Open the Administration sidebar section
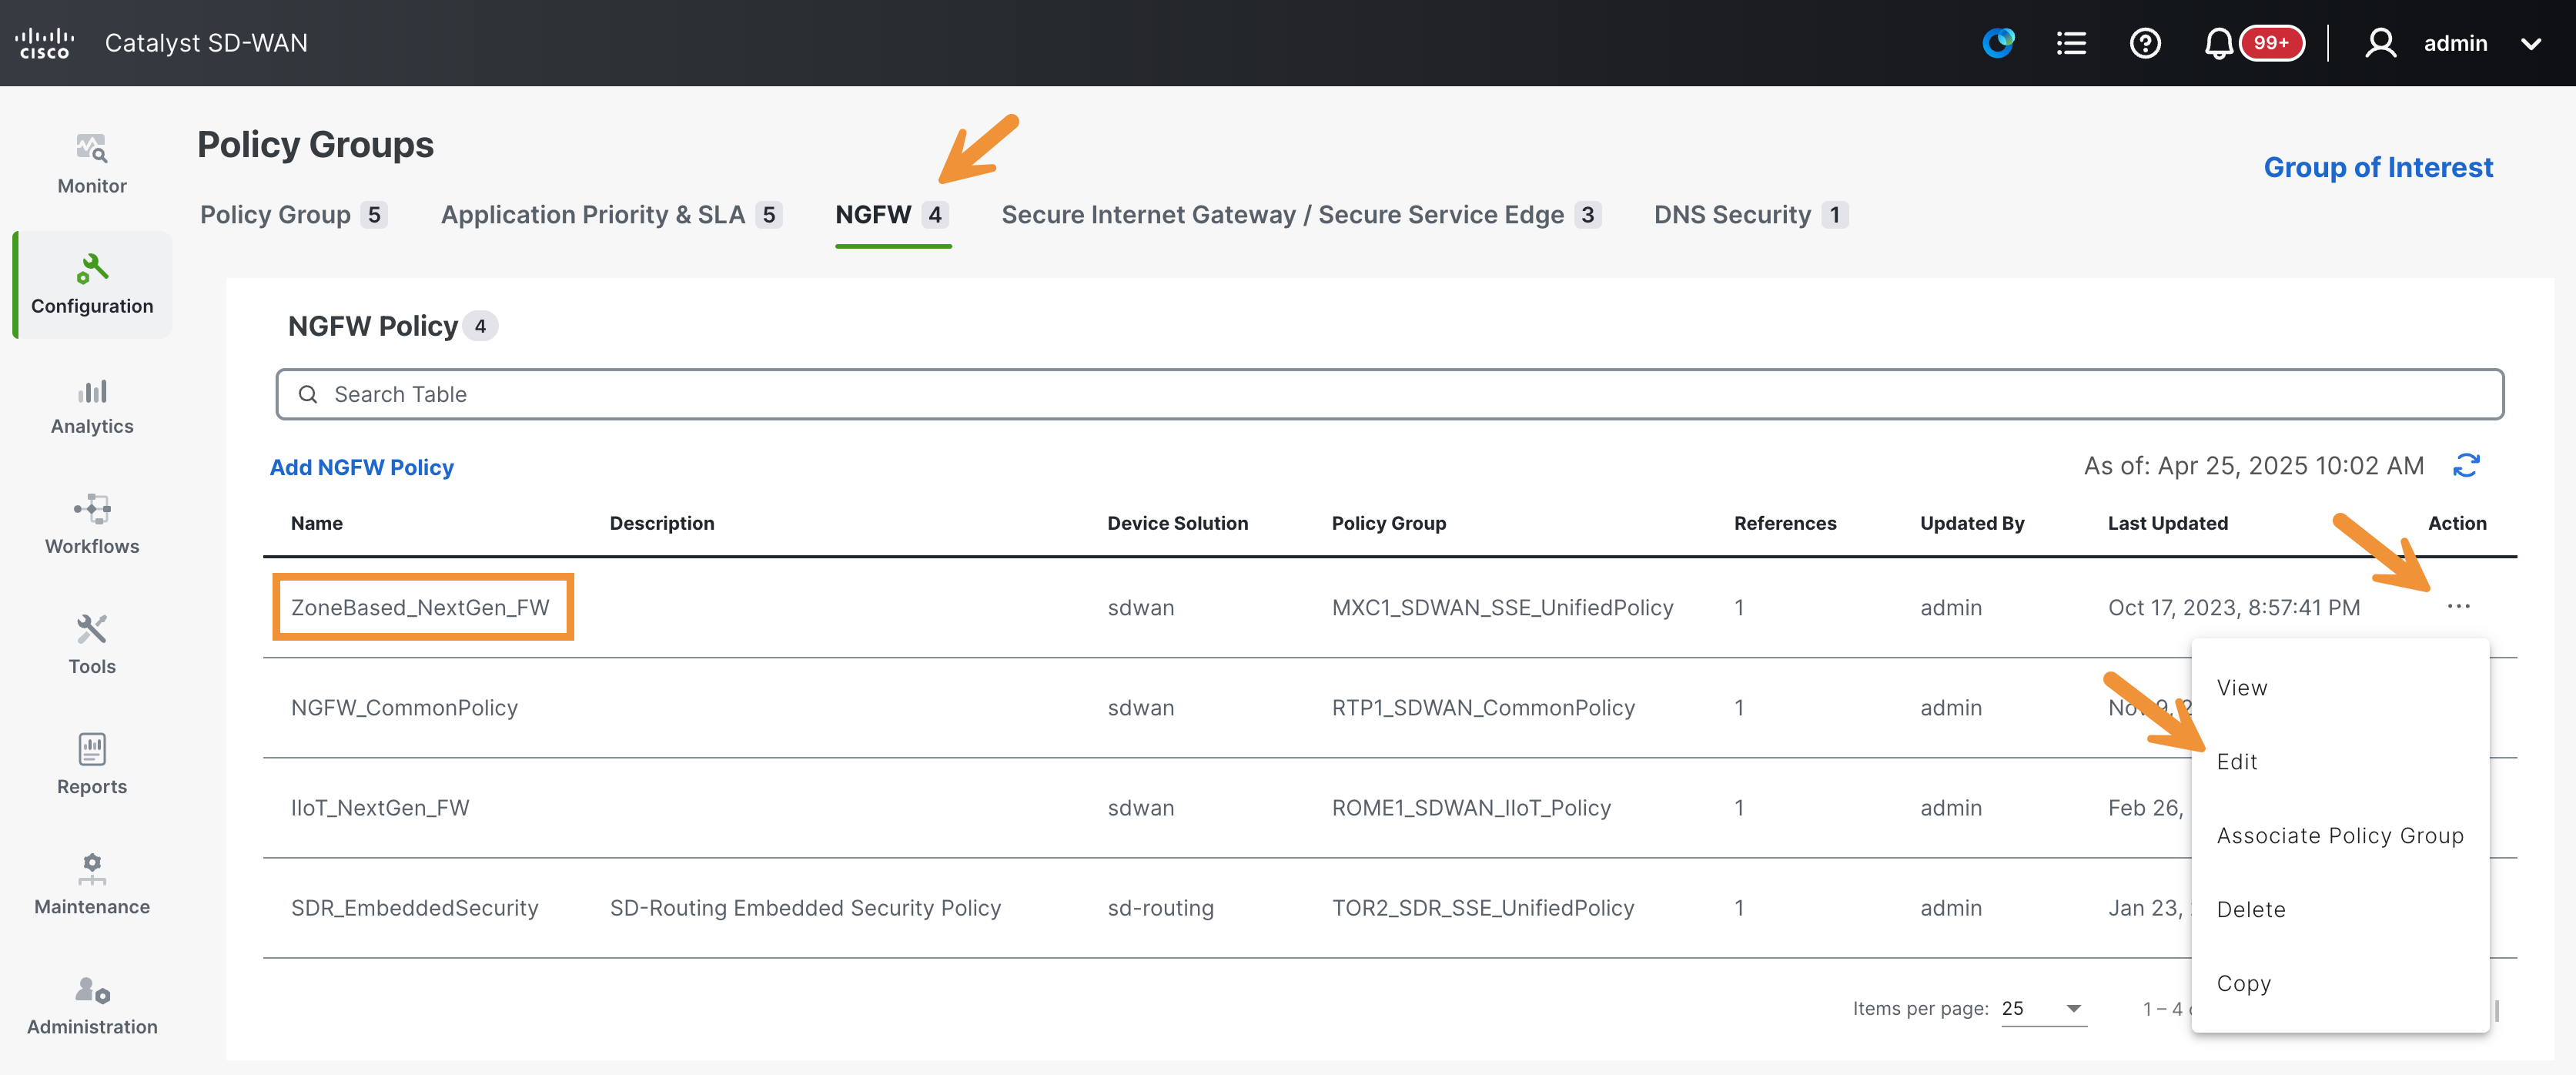Viewport: 2576px width, 1075px height. tap(92, 1006)
